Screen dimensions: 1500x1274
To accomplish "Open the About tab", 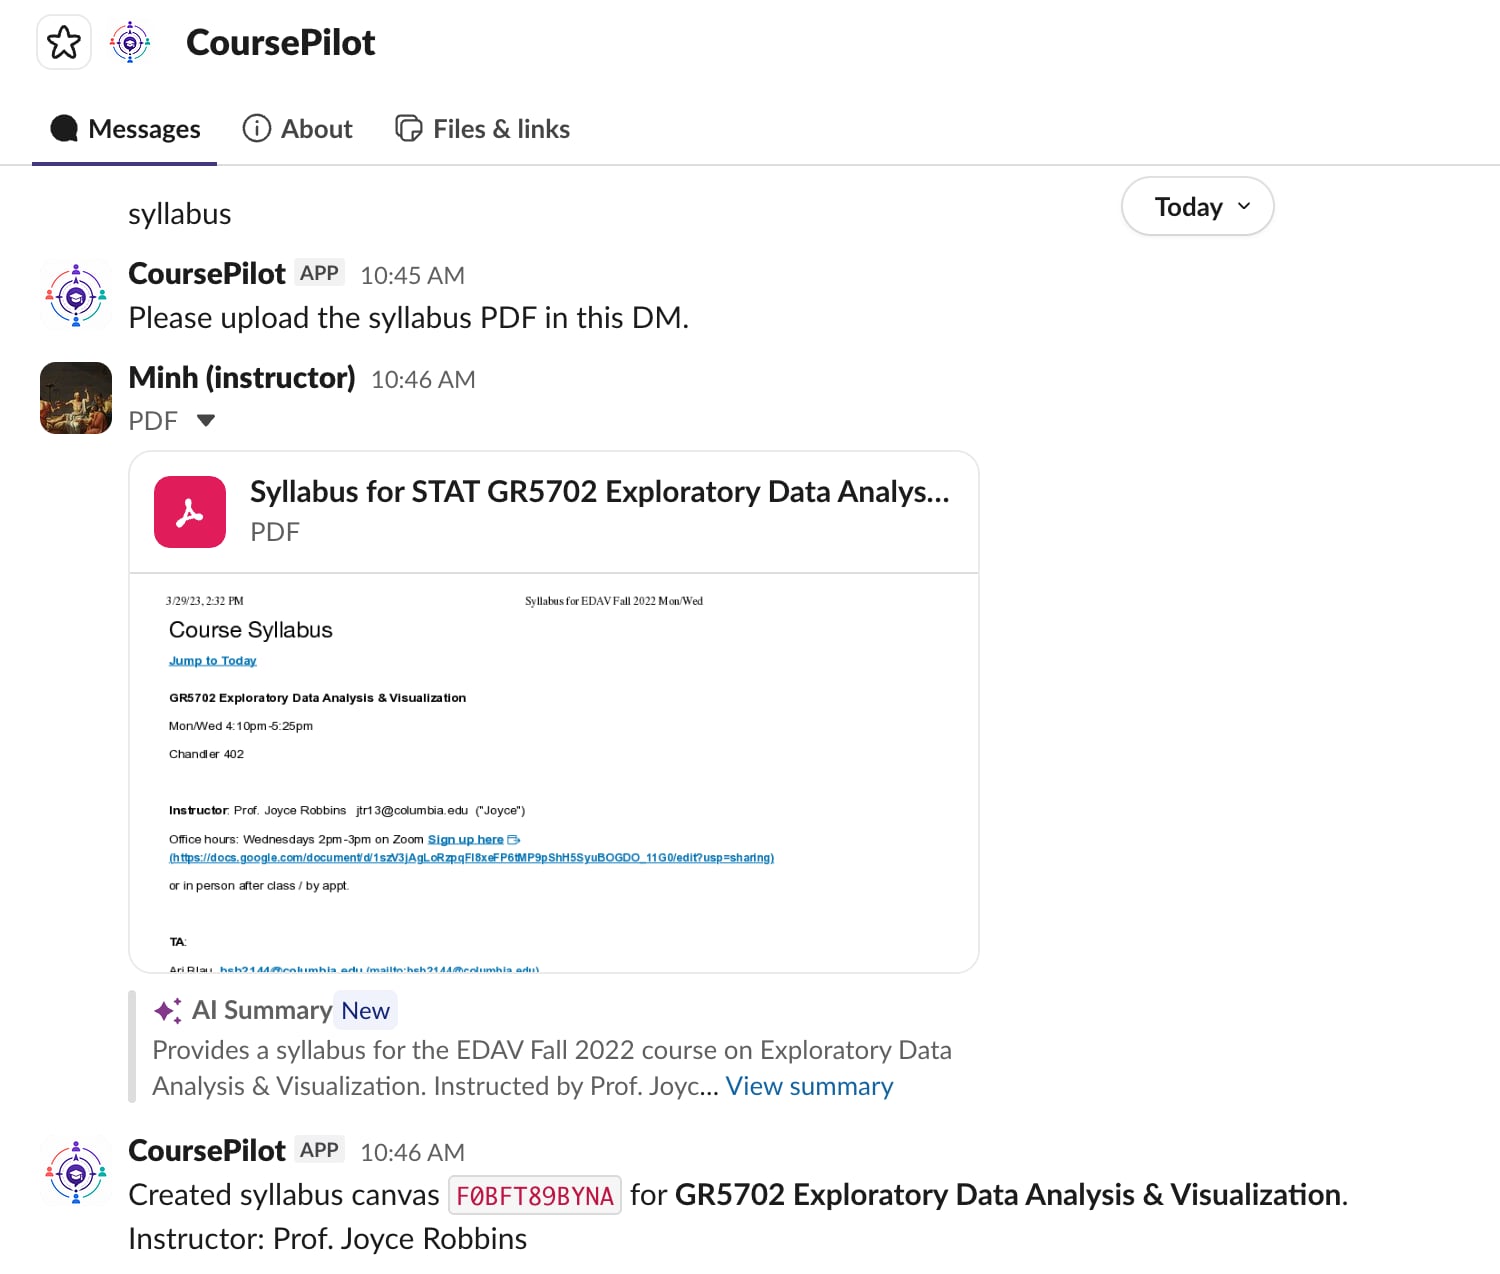I will coord(297,129).
